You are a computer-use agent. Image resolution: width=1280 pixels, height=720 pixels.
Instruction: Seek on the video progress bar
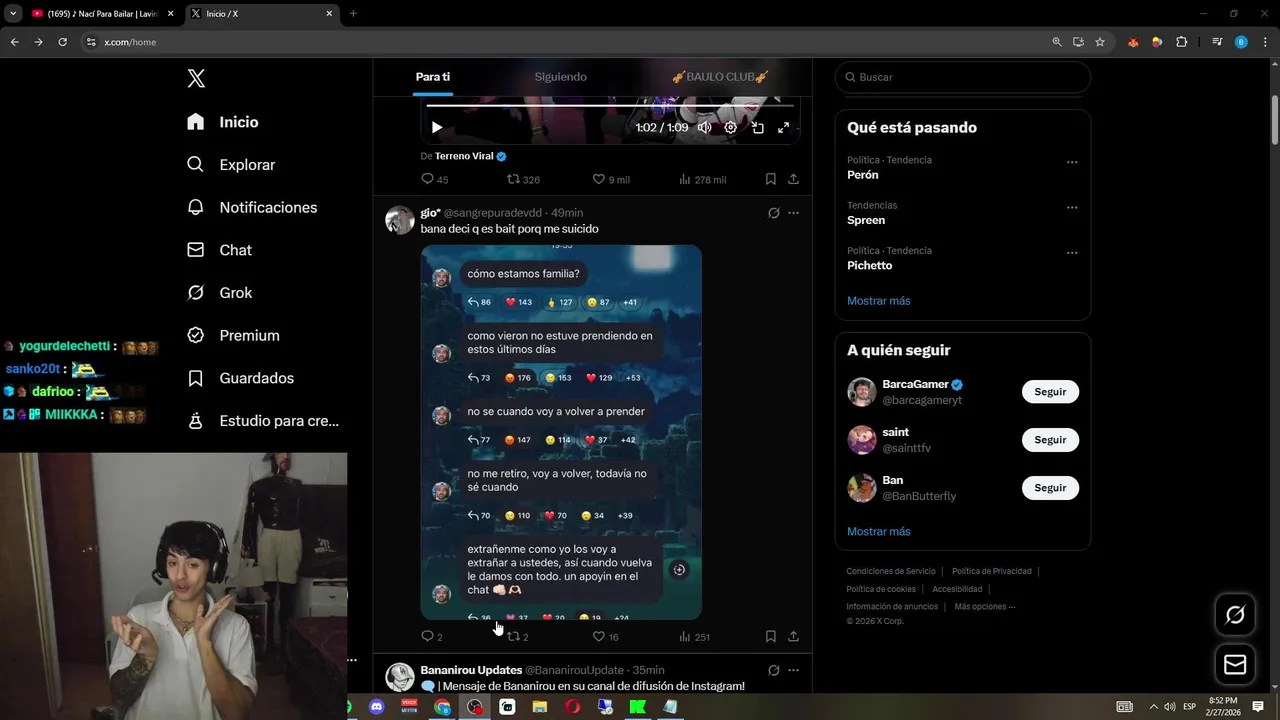[x=610, y=105]
